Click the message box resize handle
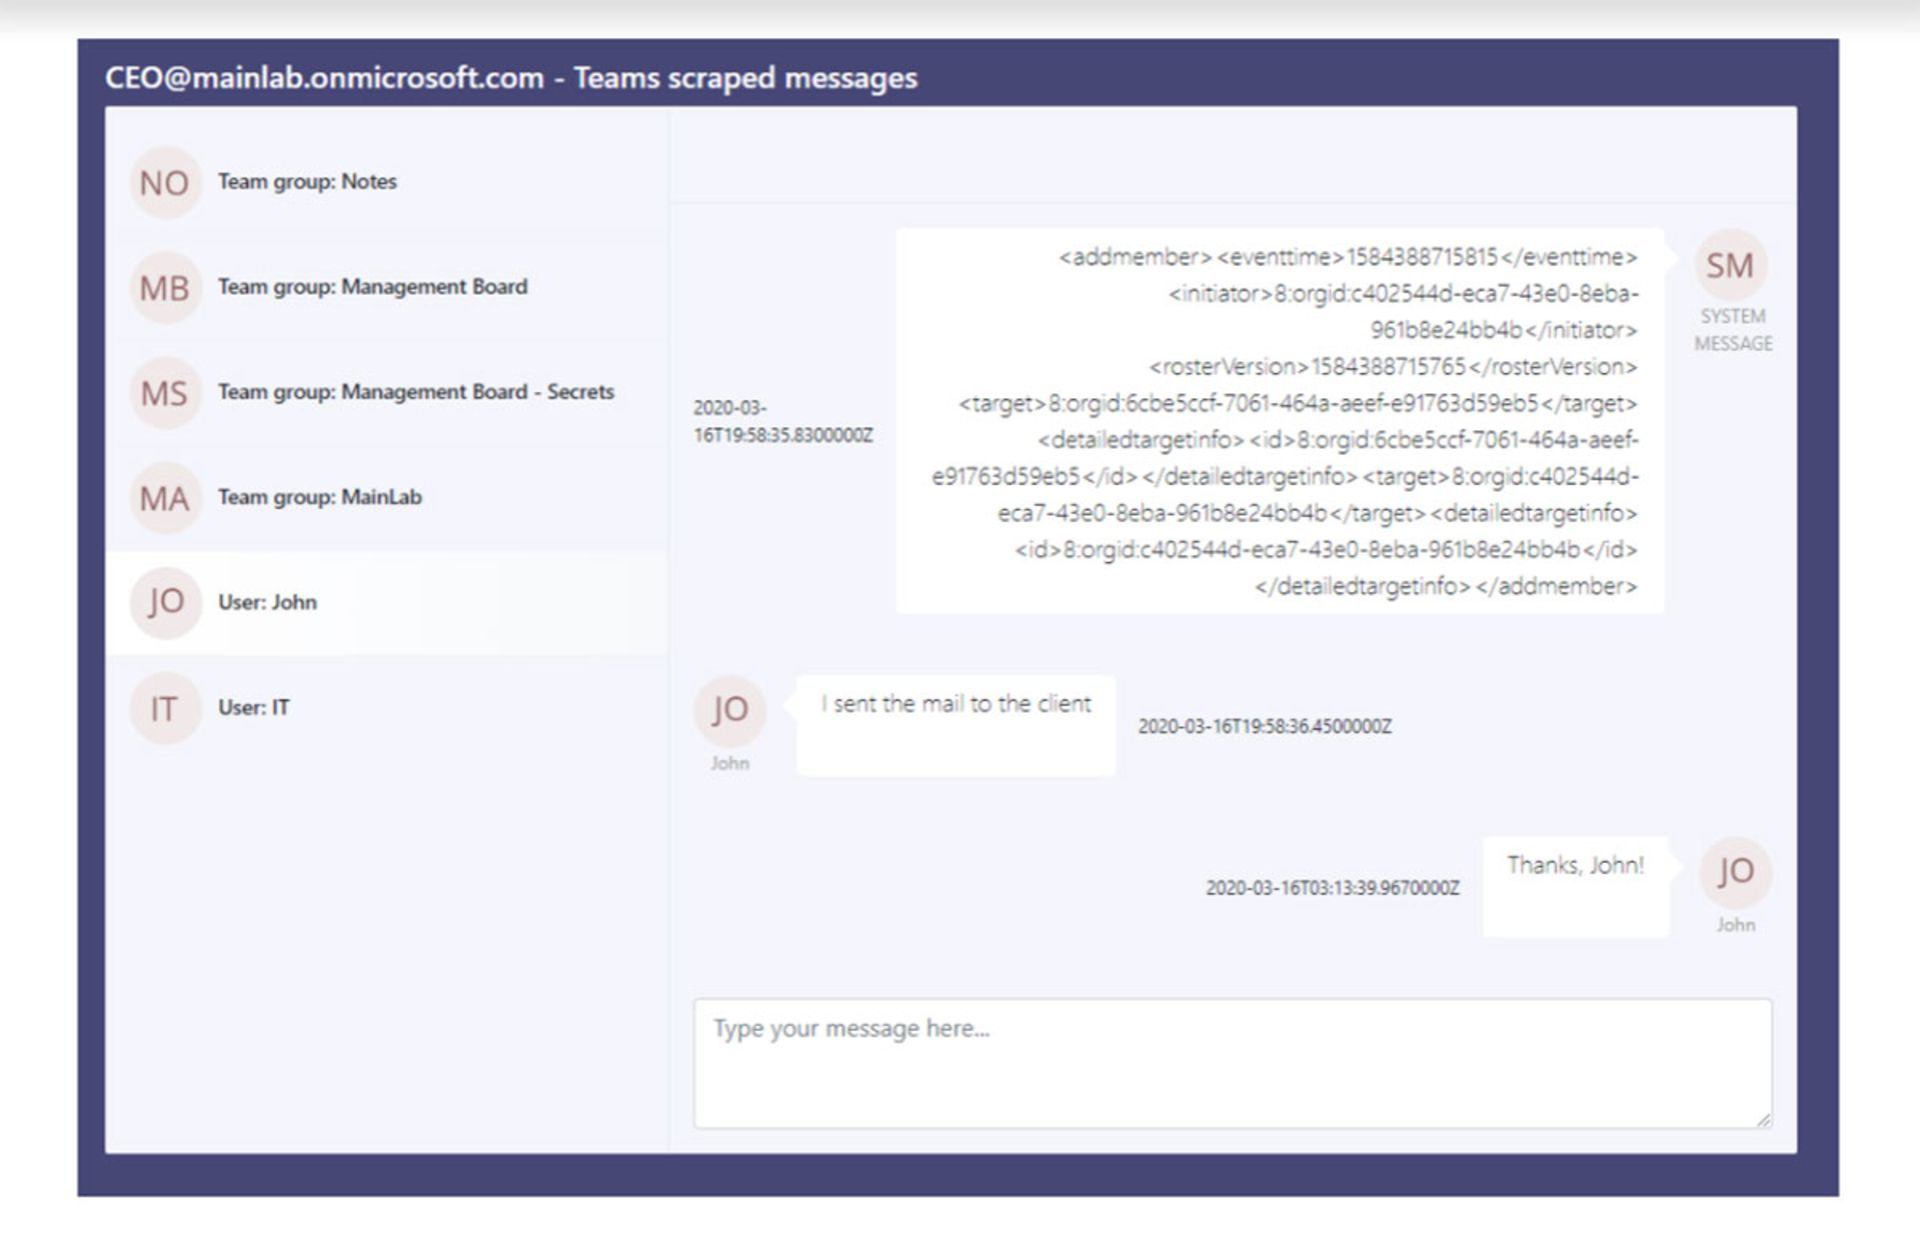 1763,1120
